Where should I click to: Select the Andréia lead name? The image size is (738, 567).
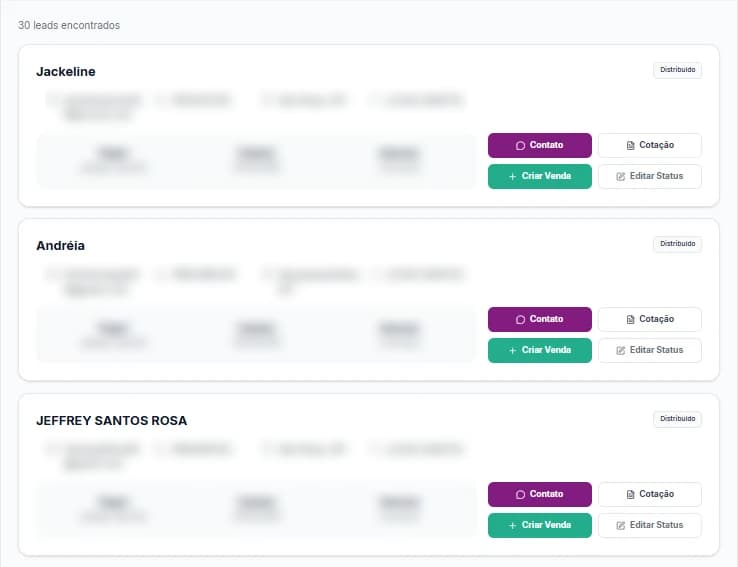coord(61,246)
